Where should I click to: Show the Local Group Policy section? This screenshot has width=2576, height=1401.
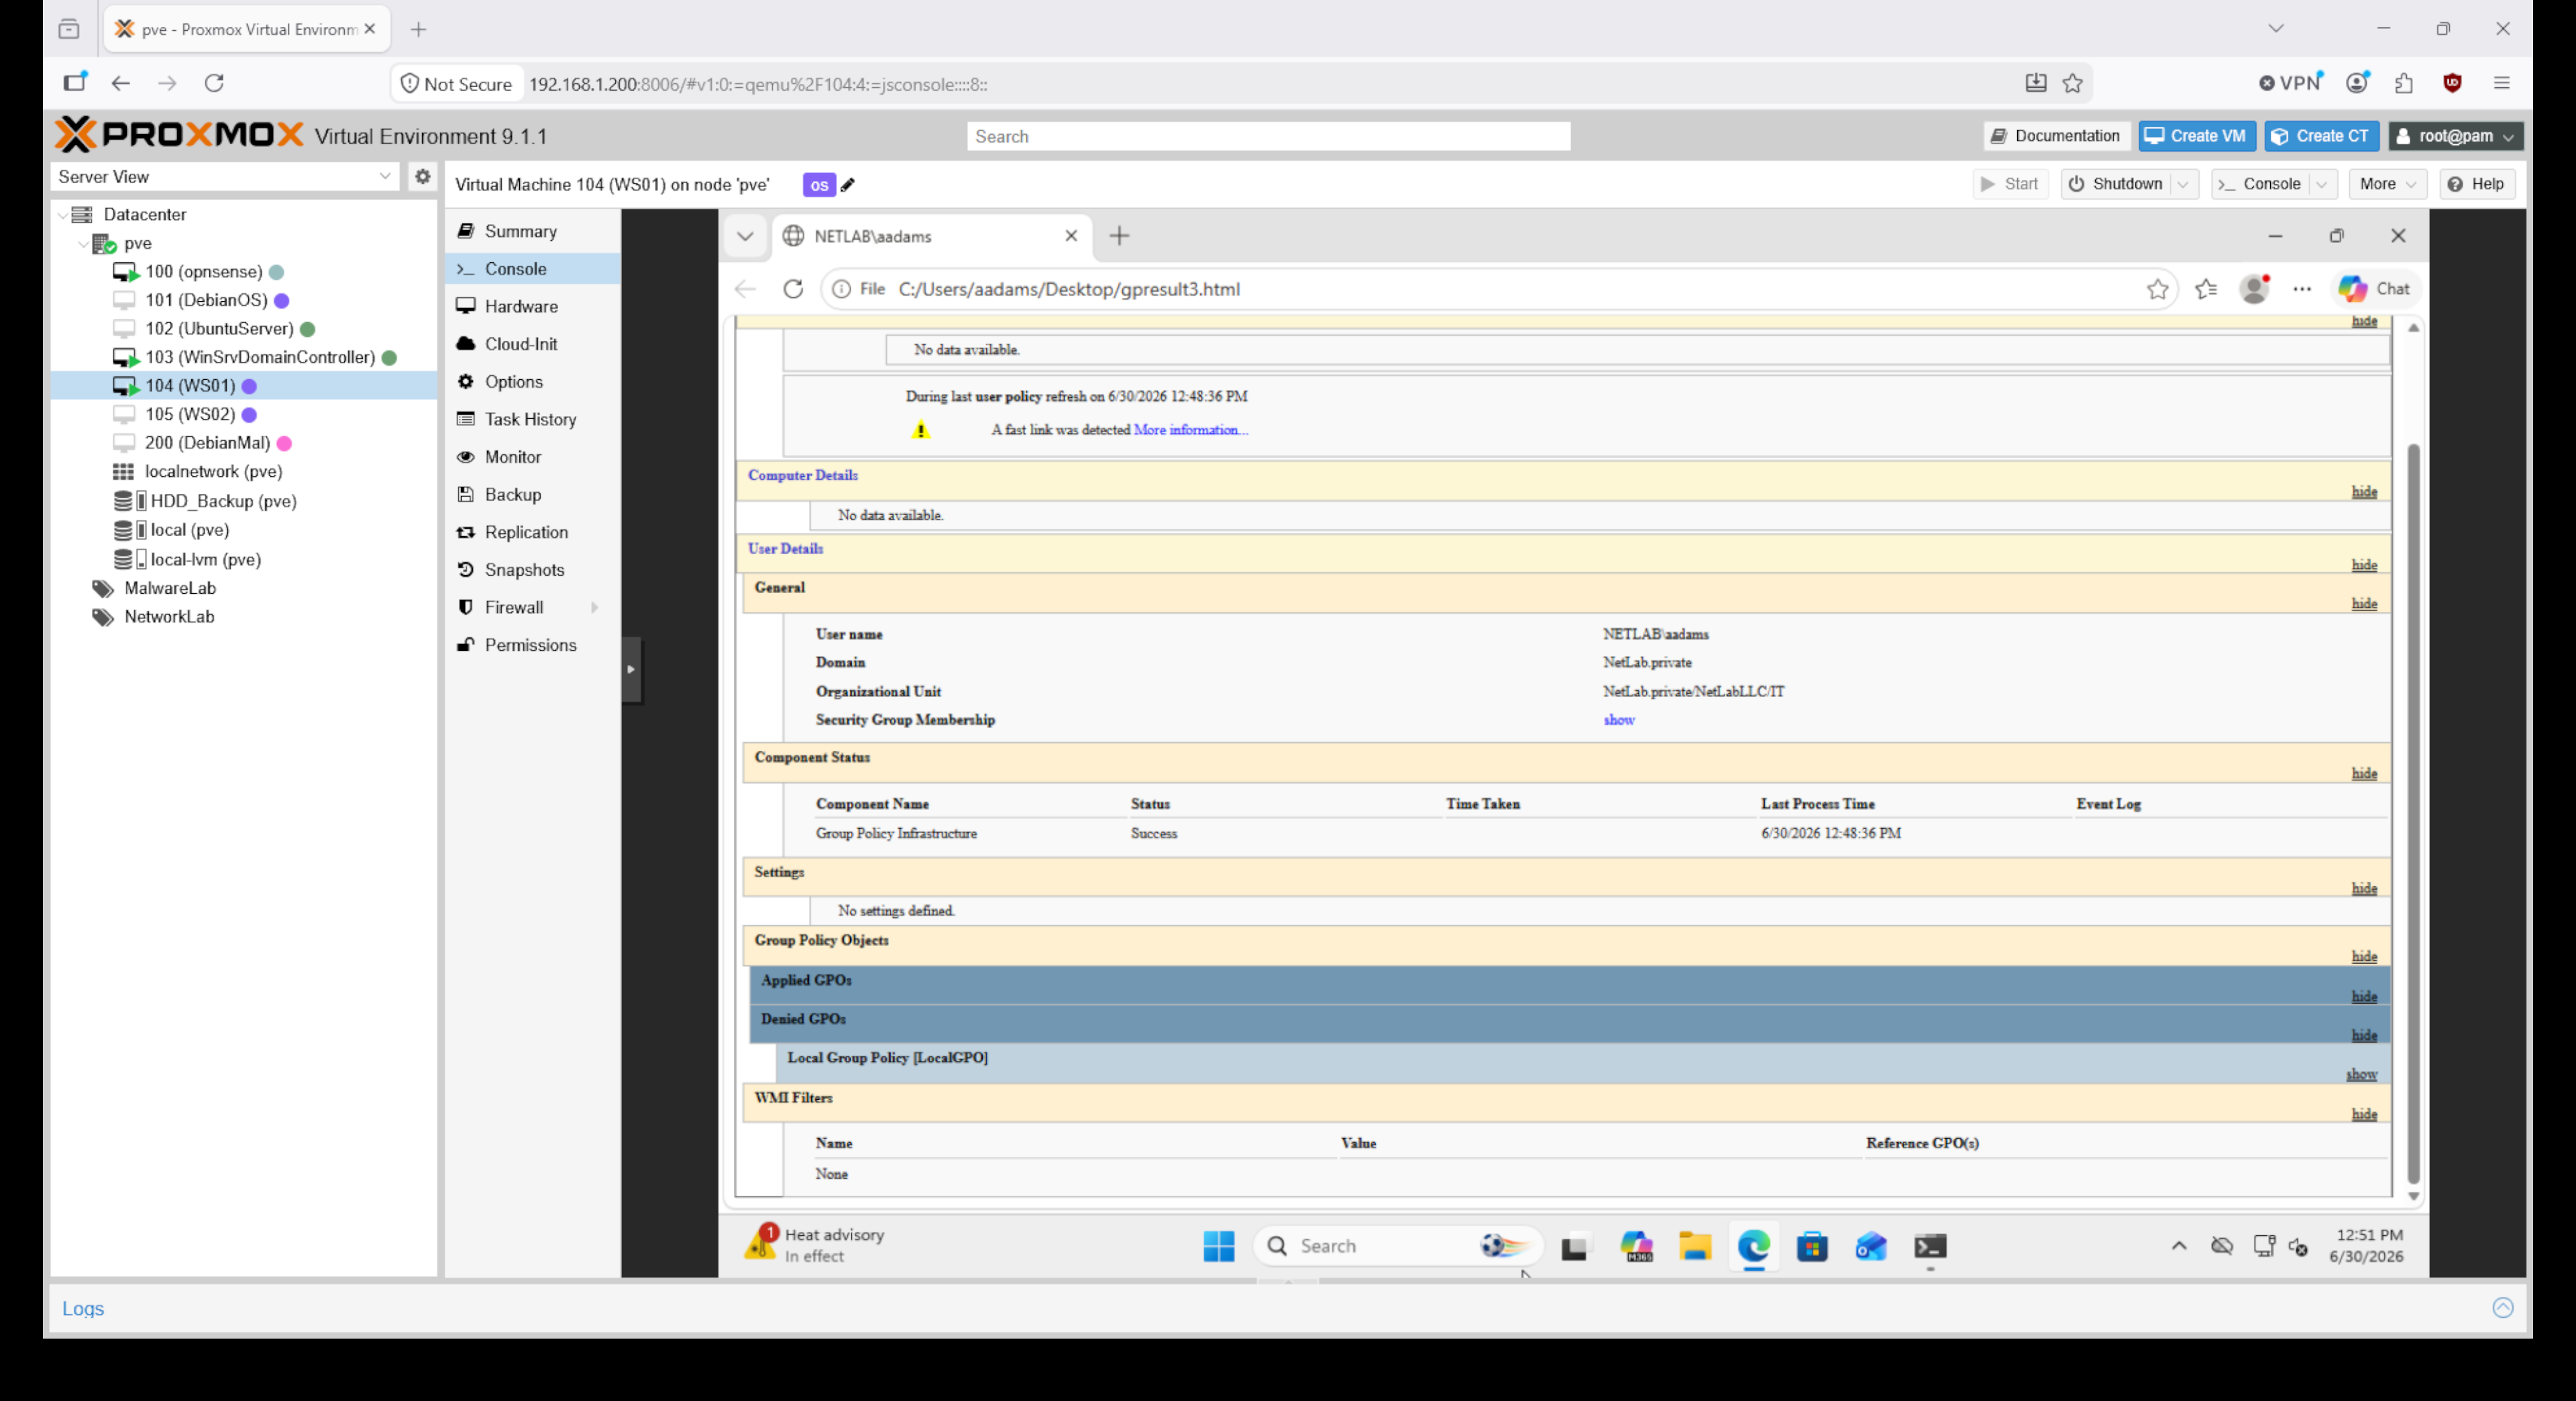[2361, 1074]
